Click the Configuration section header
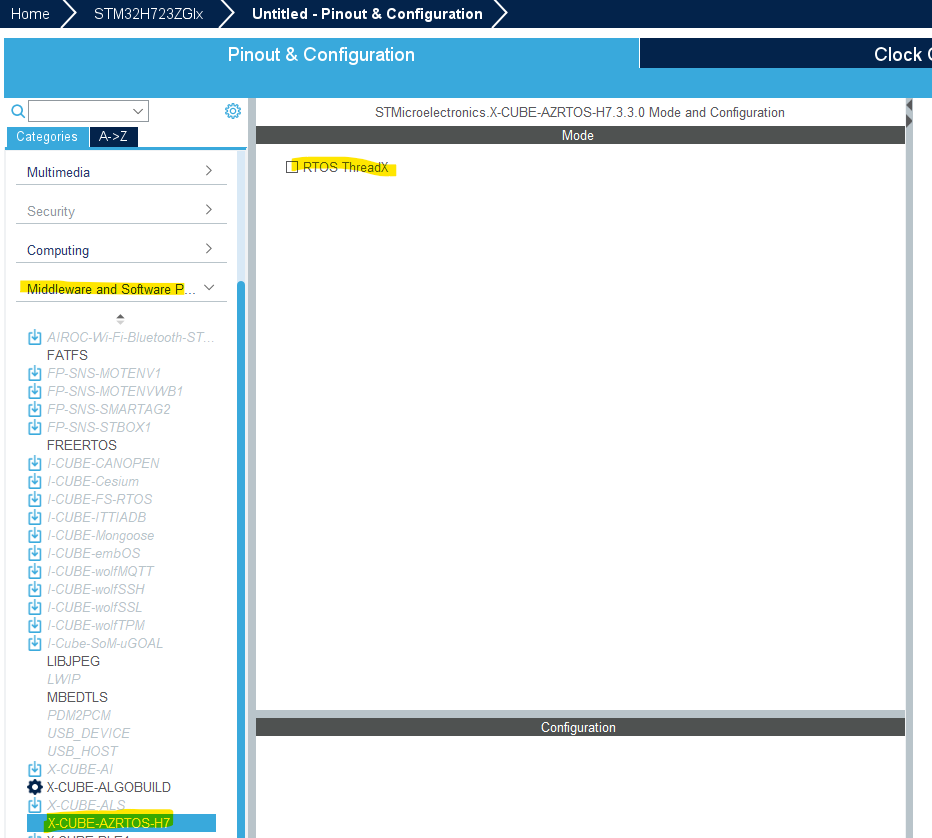Image resolution: width=932 pixels, height=838 pixels. 580,727
